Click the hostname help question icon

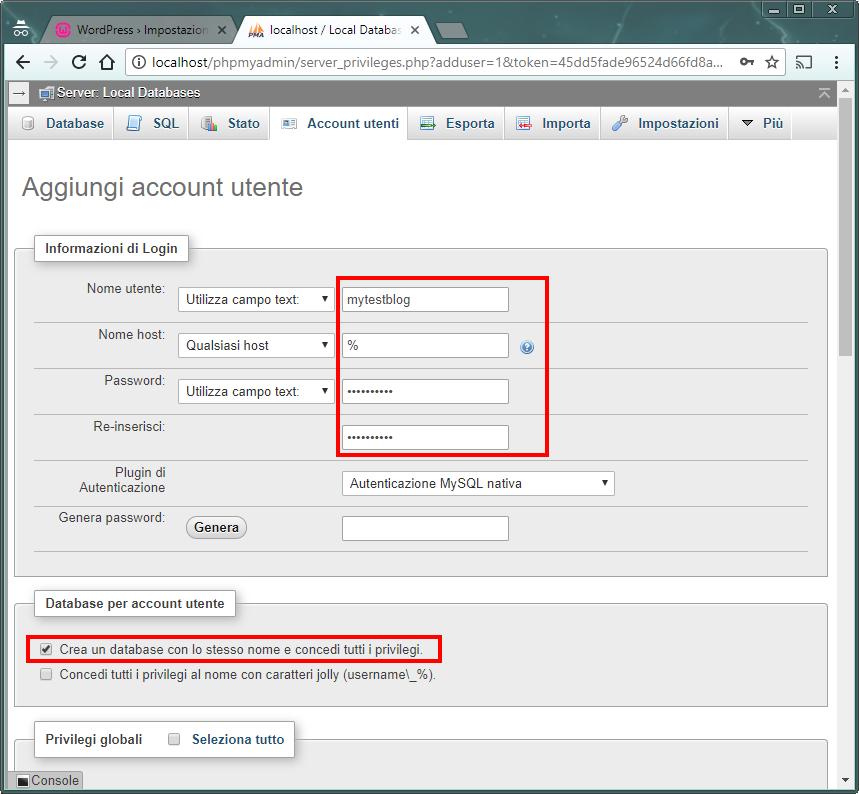[x=527, y=347]
